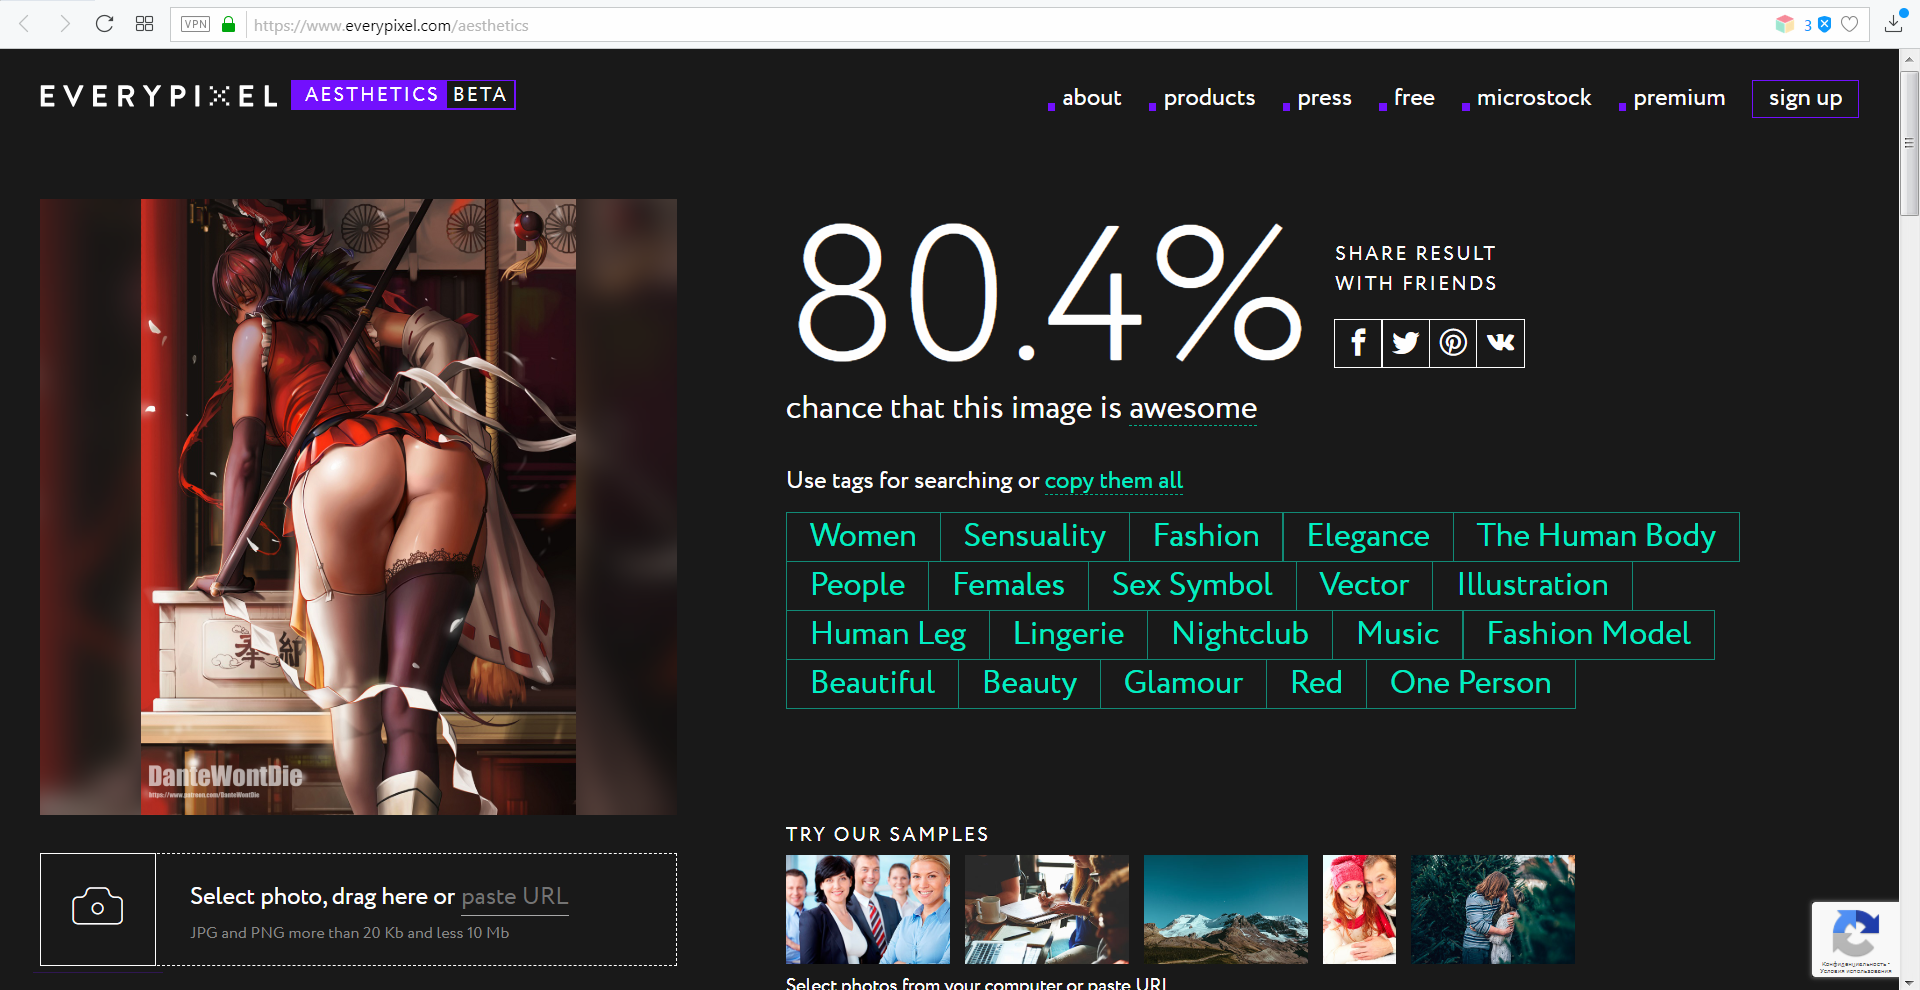Select the One Person tag

[1470, 683]
